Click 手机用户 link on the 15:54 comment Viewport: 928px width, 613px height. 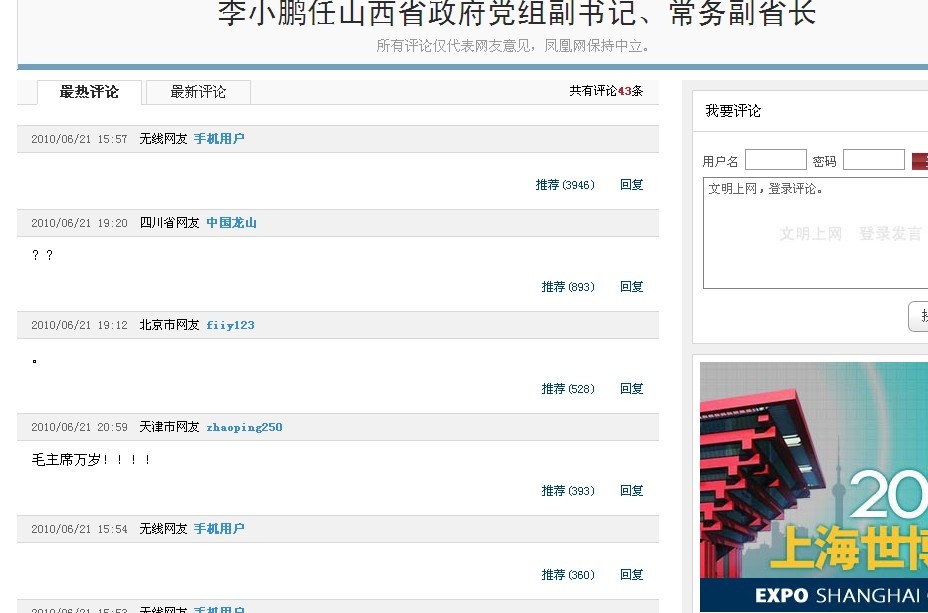(218, 529)
